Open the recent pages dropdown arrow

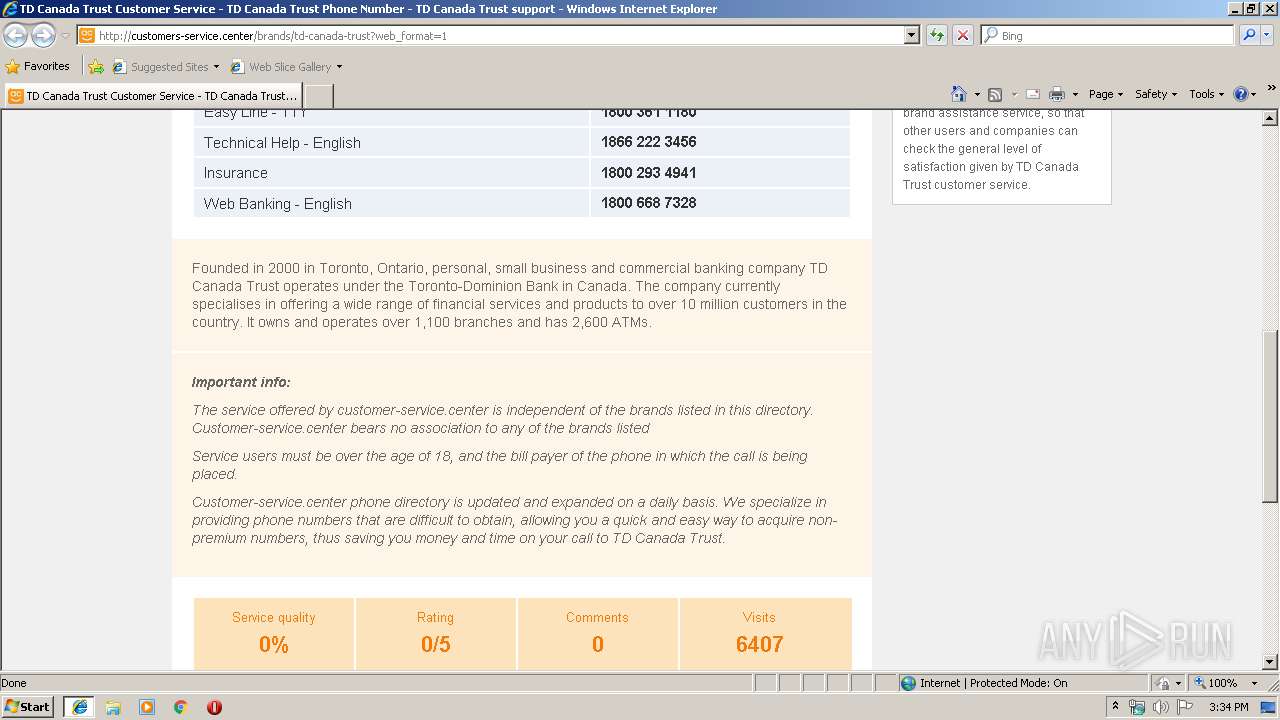(65, 35)
